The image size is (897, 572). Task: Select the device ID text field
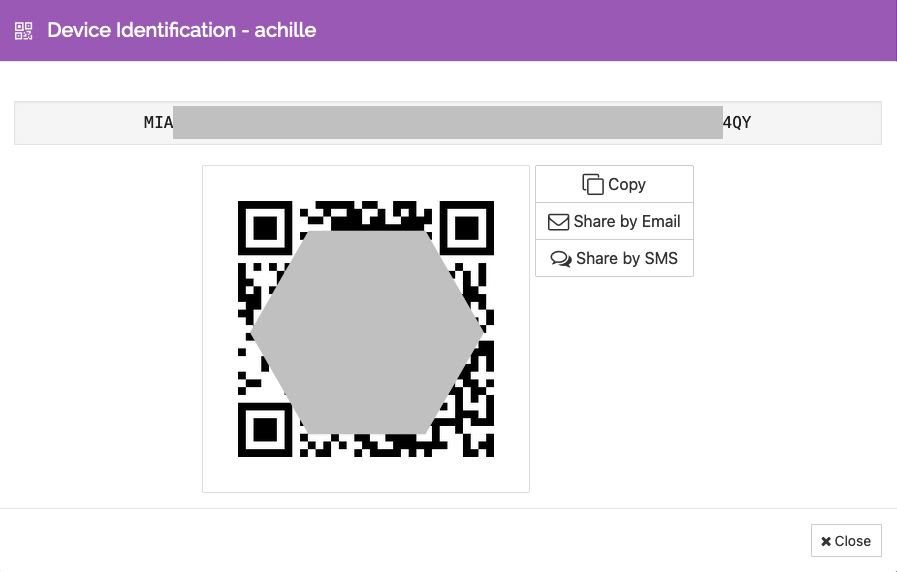(447, 123)
